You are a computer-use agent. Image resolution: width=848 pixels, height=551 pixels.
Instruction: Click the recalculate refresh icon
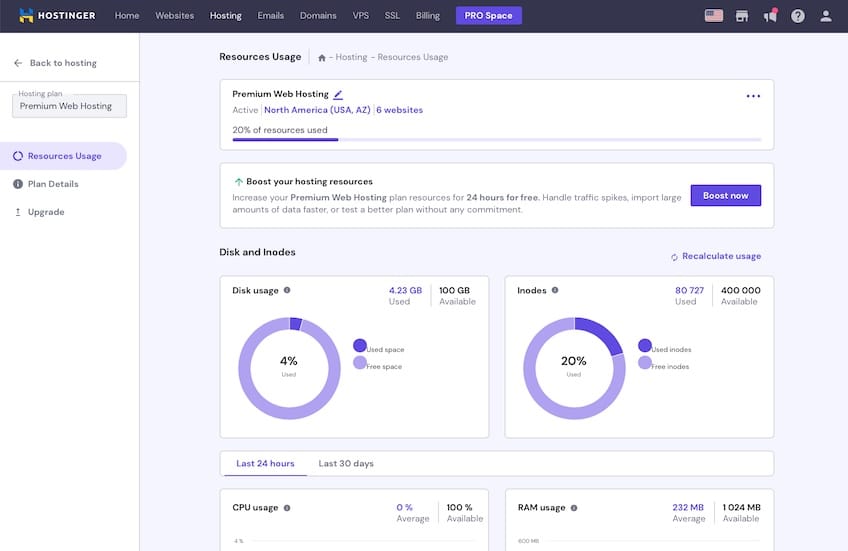(674, 257)
